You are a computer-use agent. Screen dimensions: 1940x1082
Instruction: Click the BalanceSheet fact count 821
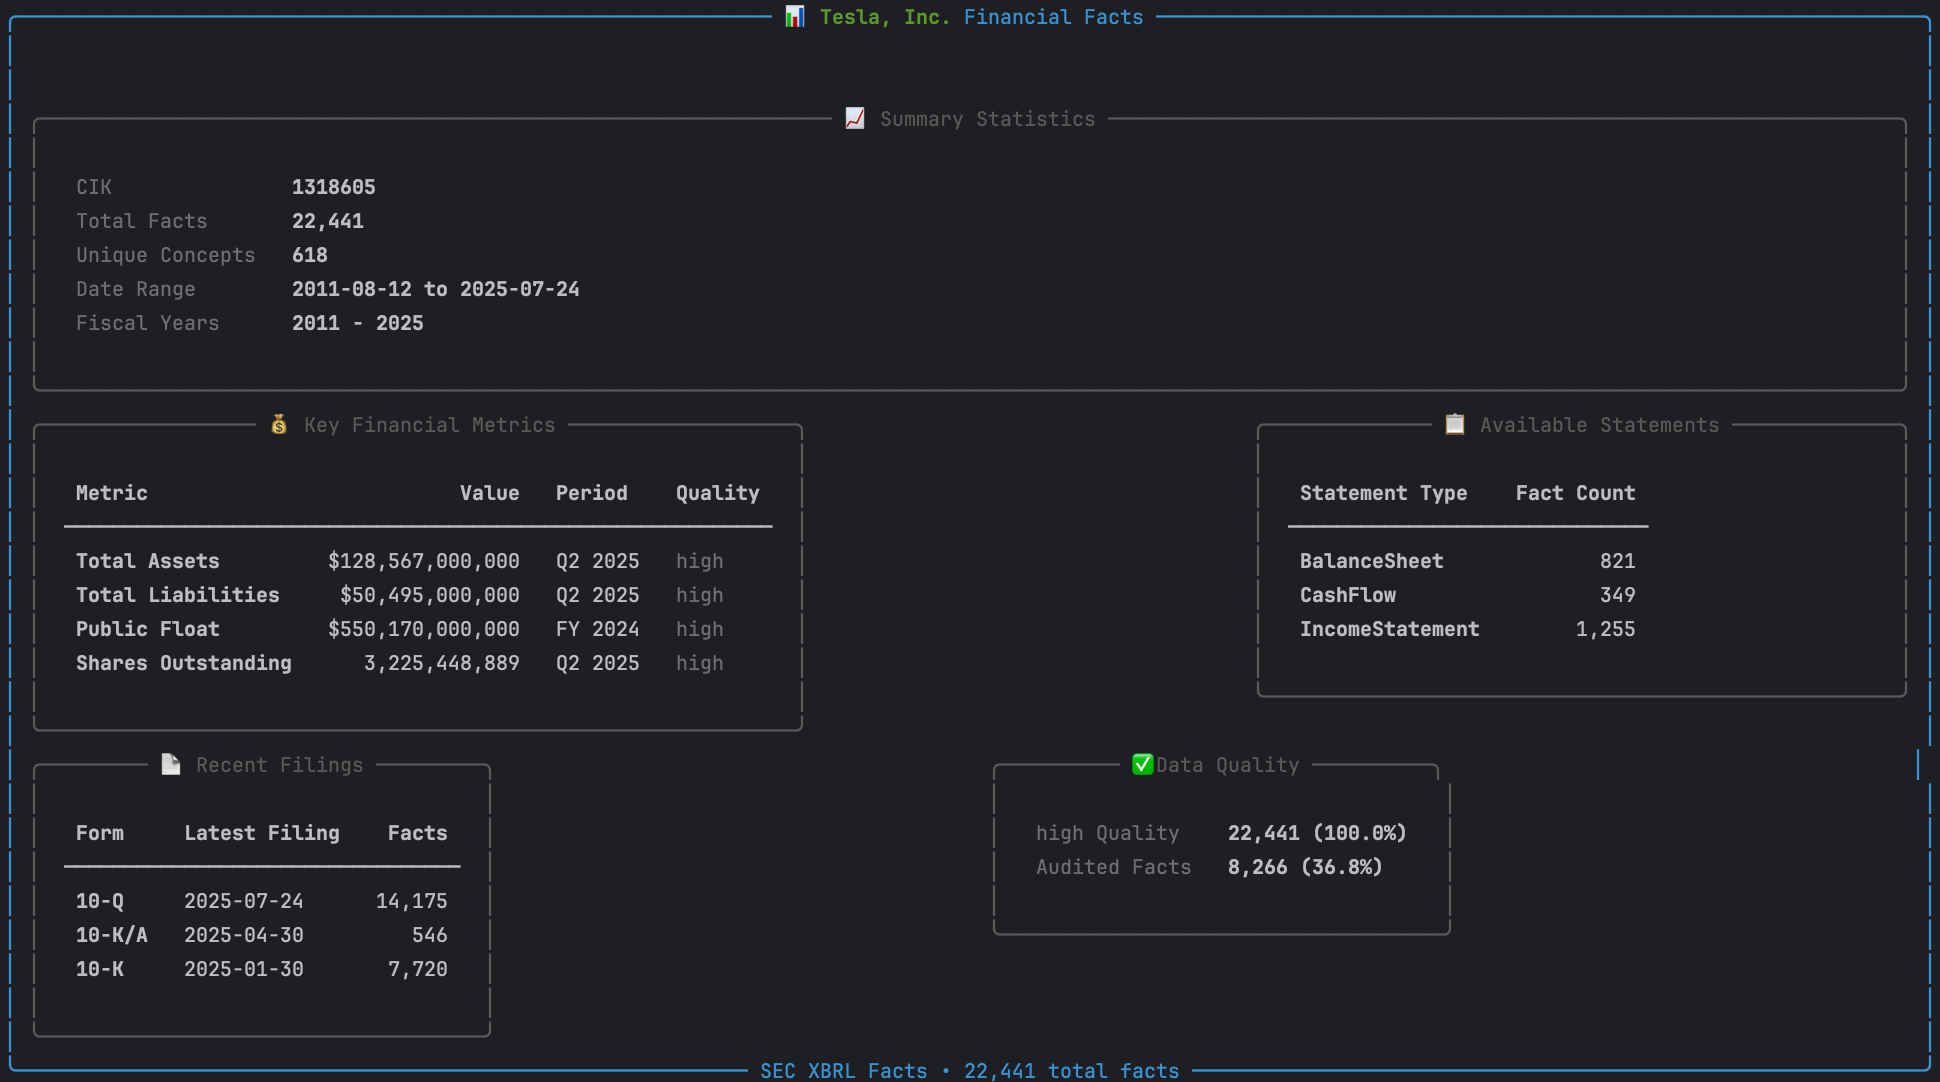1618,561
